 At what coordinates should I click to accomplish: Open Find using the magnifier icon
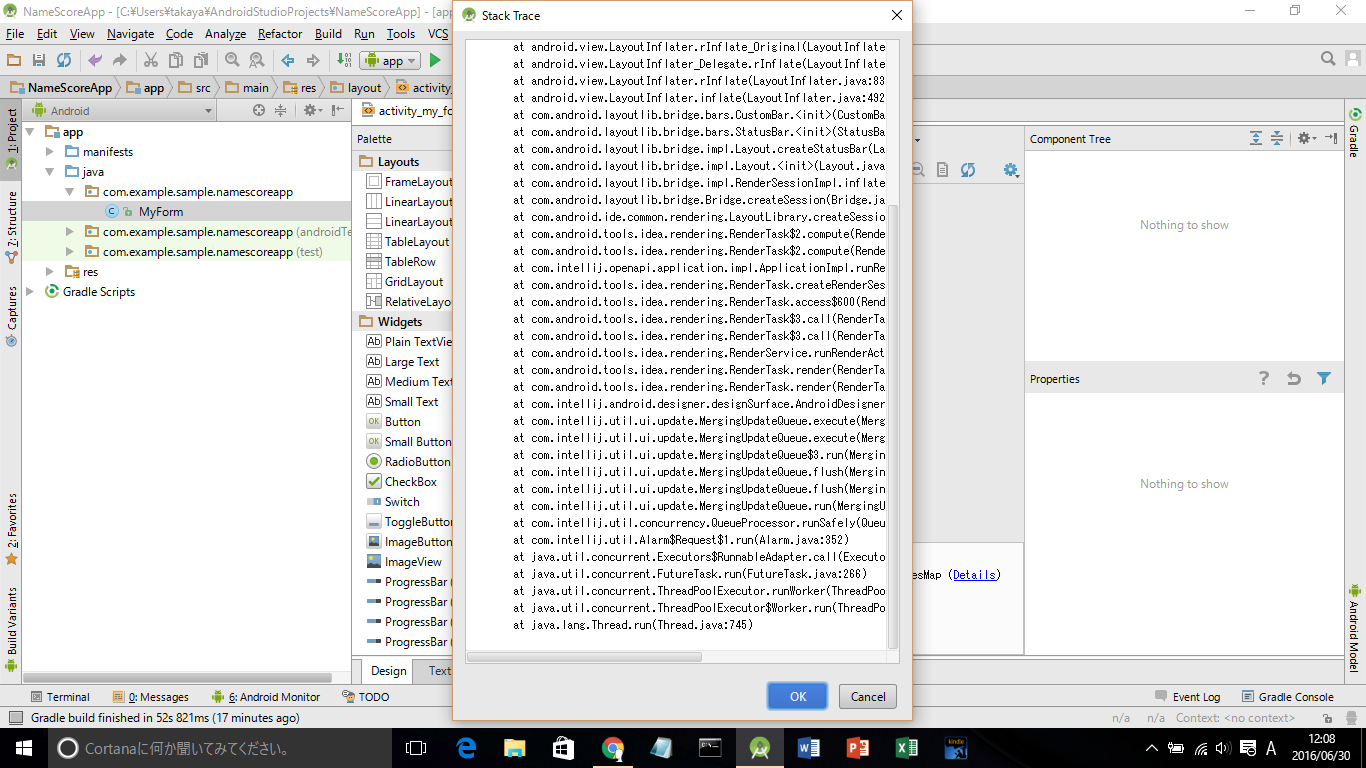(x=231, y=60)
